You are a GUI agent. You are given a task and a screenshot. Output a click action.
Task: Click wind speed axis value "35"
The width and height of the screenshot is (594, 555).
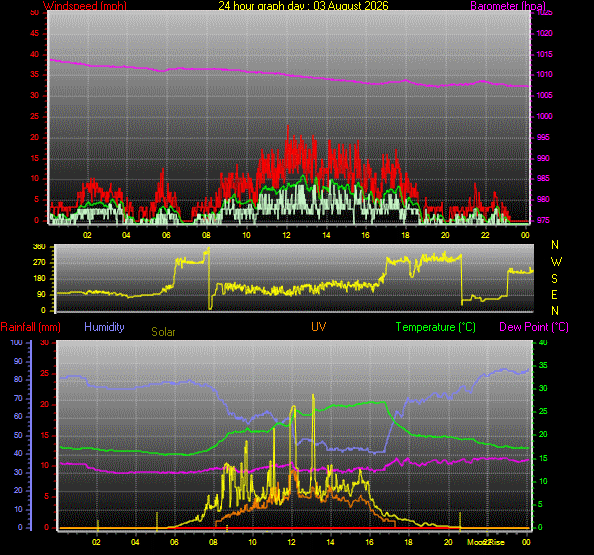[34, 74]
